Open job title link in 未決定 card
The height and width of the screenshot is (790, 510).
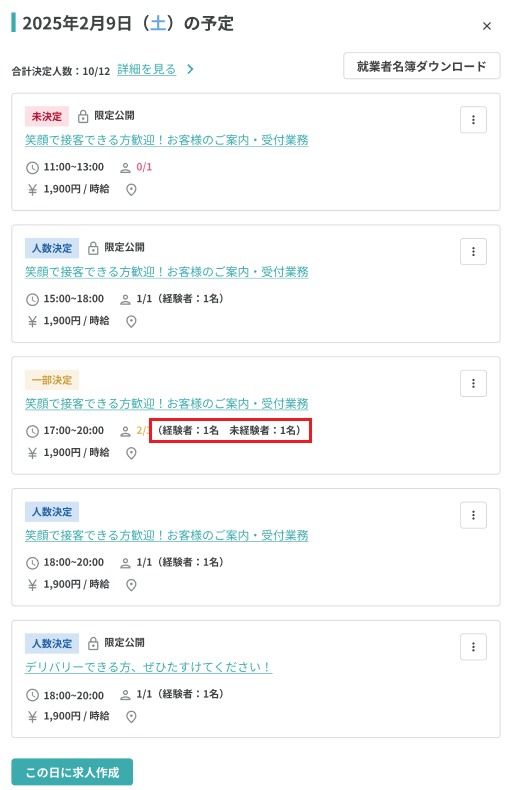point(167,140)
